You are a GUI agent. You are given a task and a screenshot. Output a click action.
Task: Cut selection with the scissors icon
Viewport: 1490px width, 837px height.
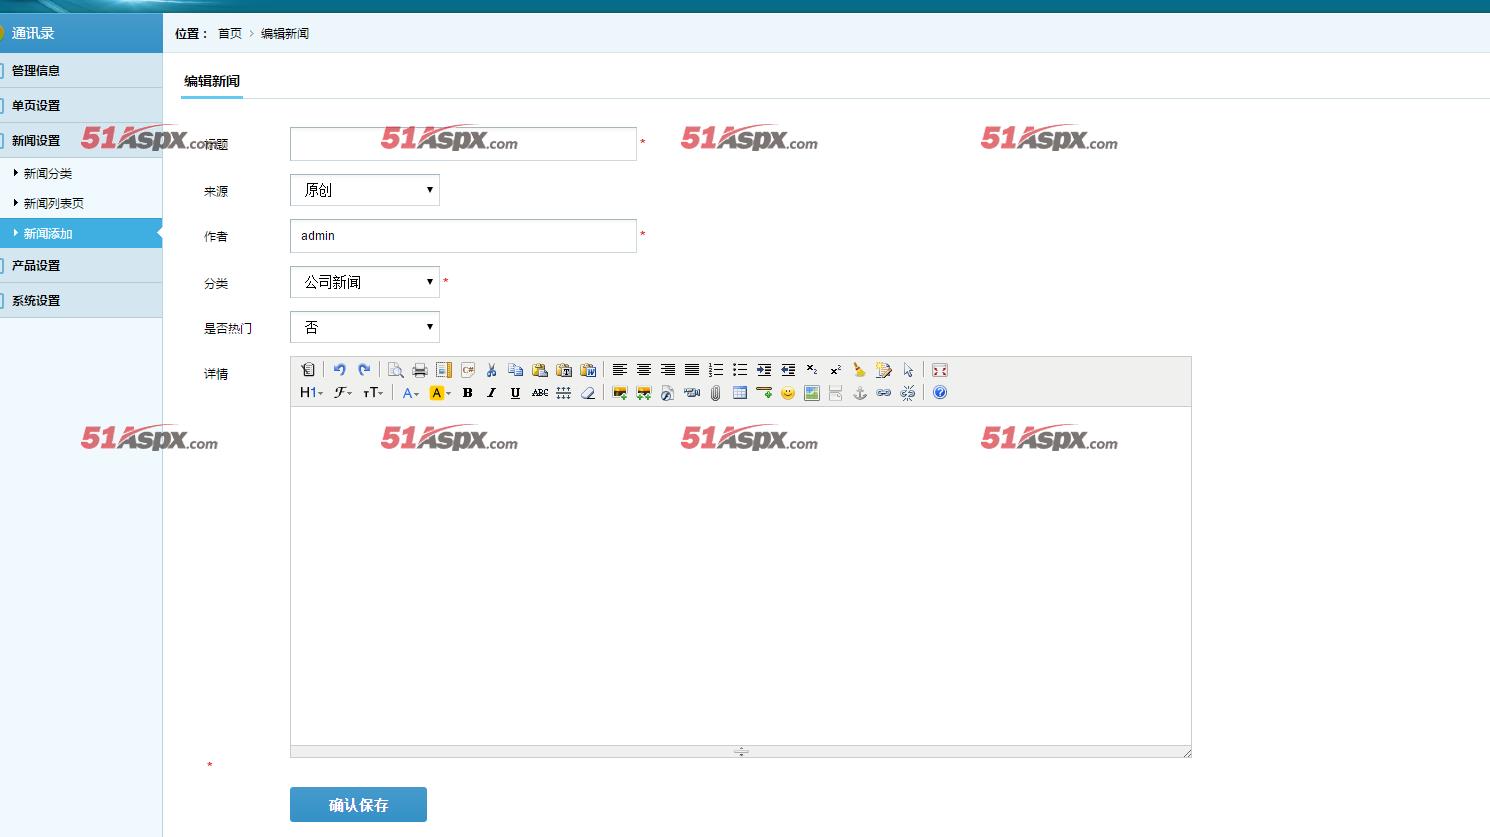492,370
